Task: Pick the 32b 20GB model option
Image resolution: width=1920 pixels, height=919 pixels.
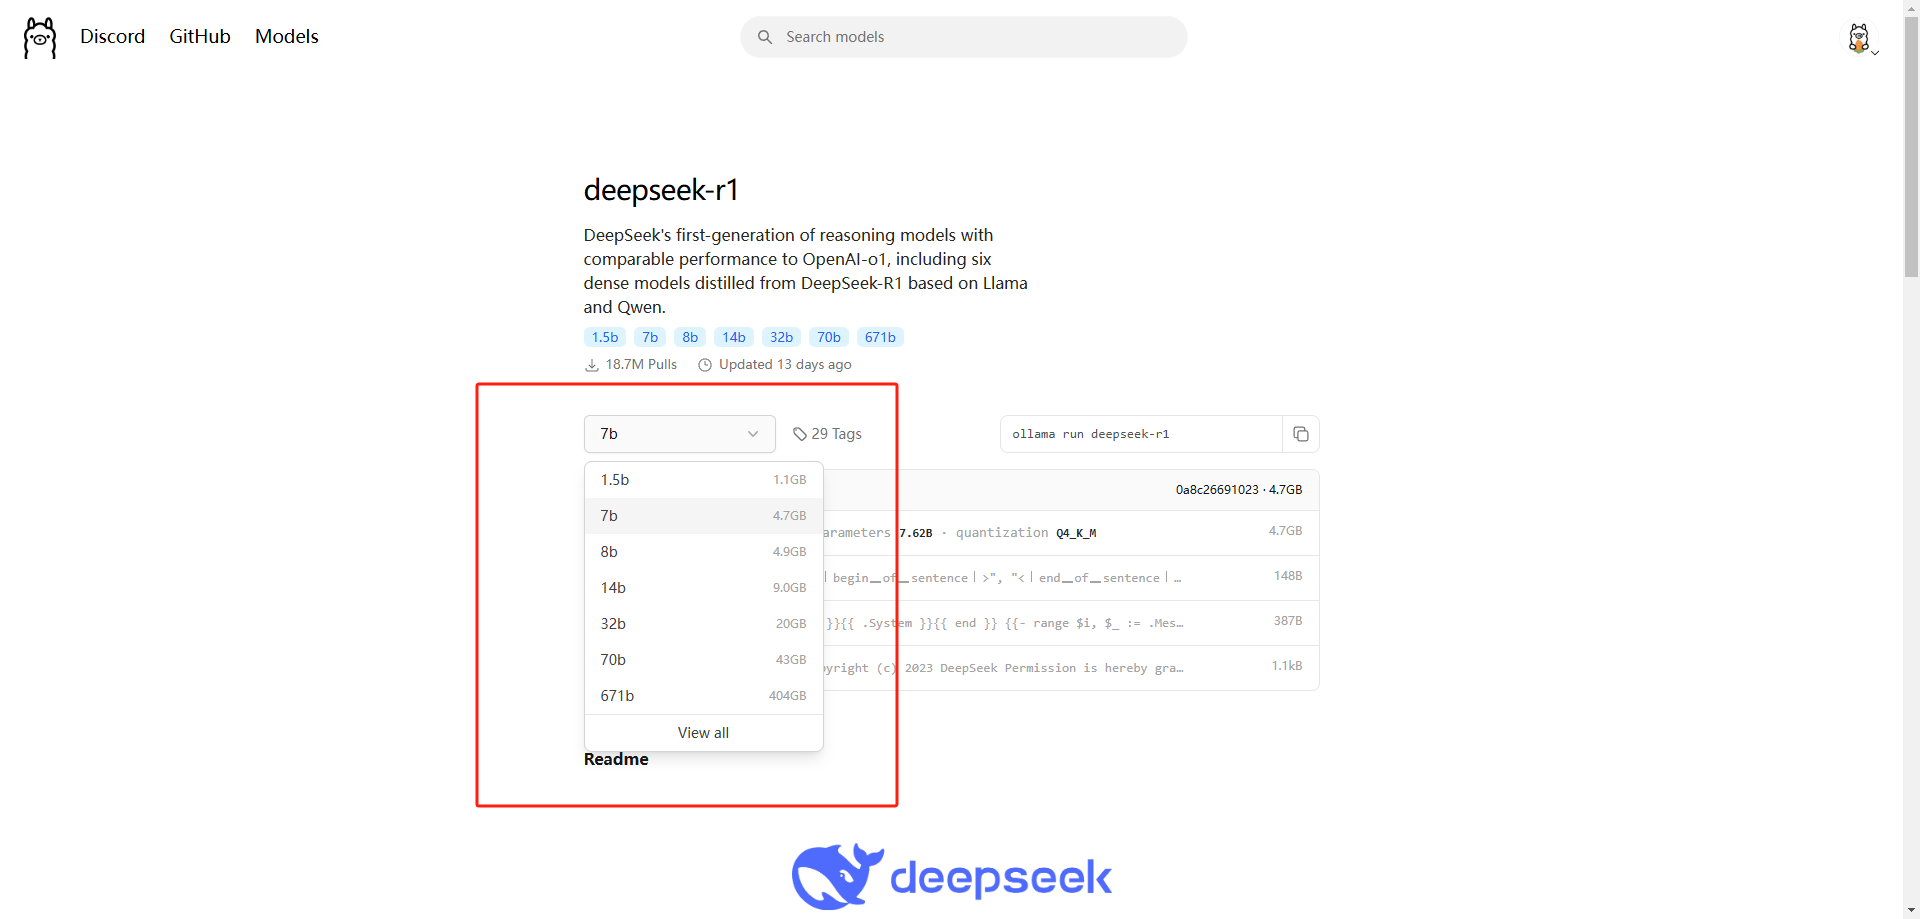Action: click(x=703, y=624)
